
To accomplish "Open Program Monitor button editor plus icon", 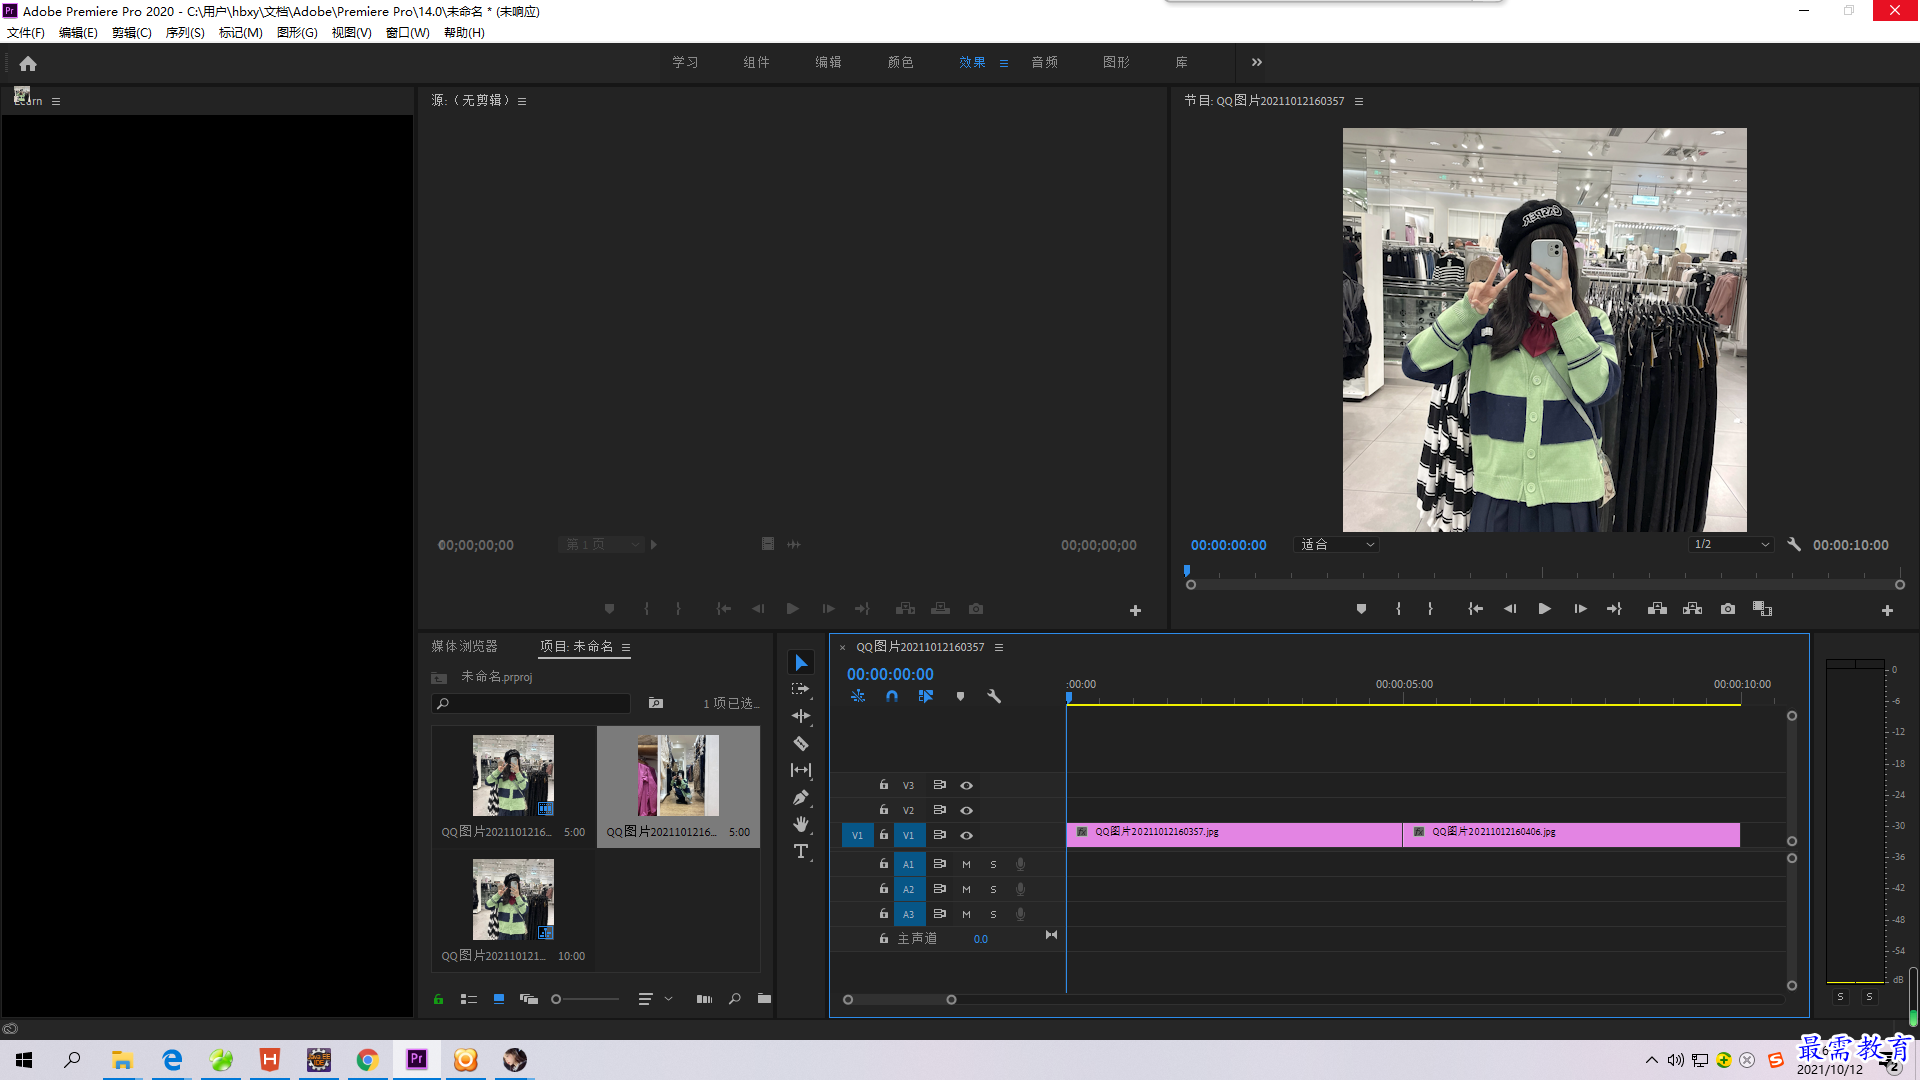I will pos(1887,610).
